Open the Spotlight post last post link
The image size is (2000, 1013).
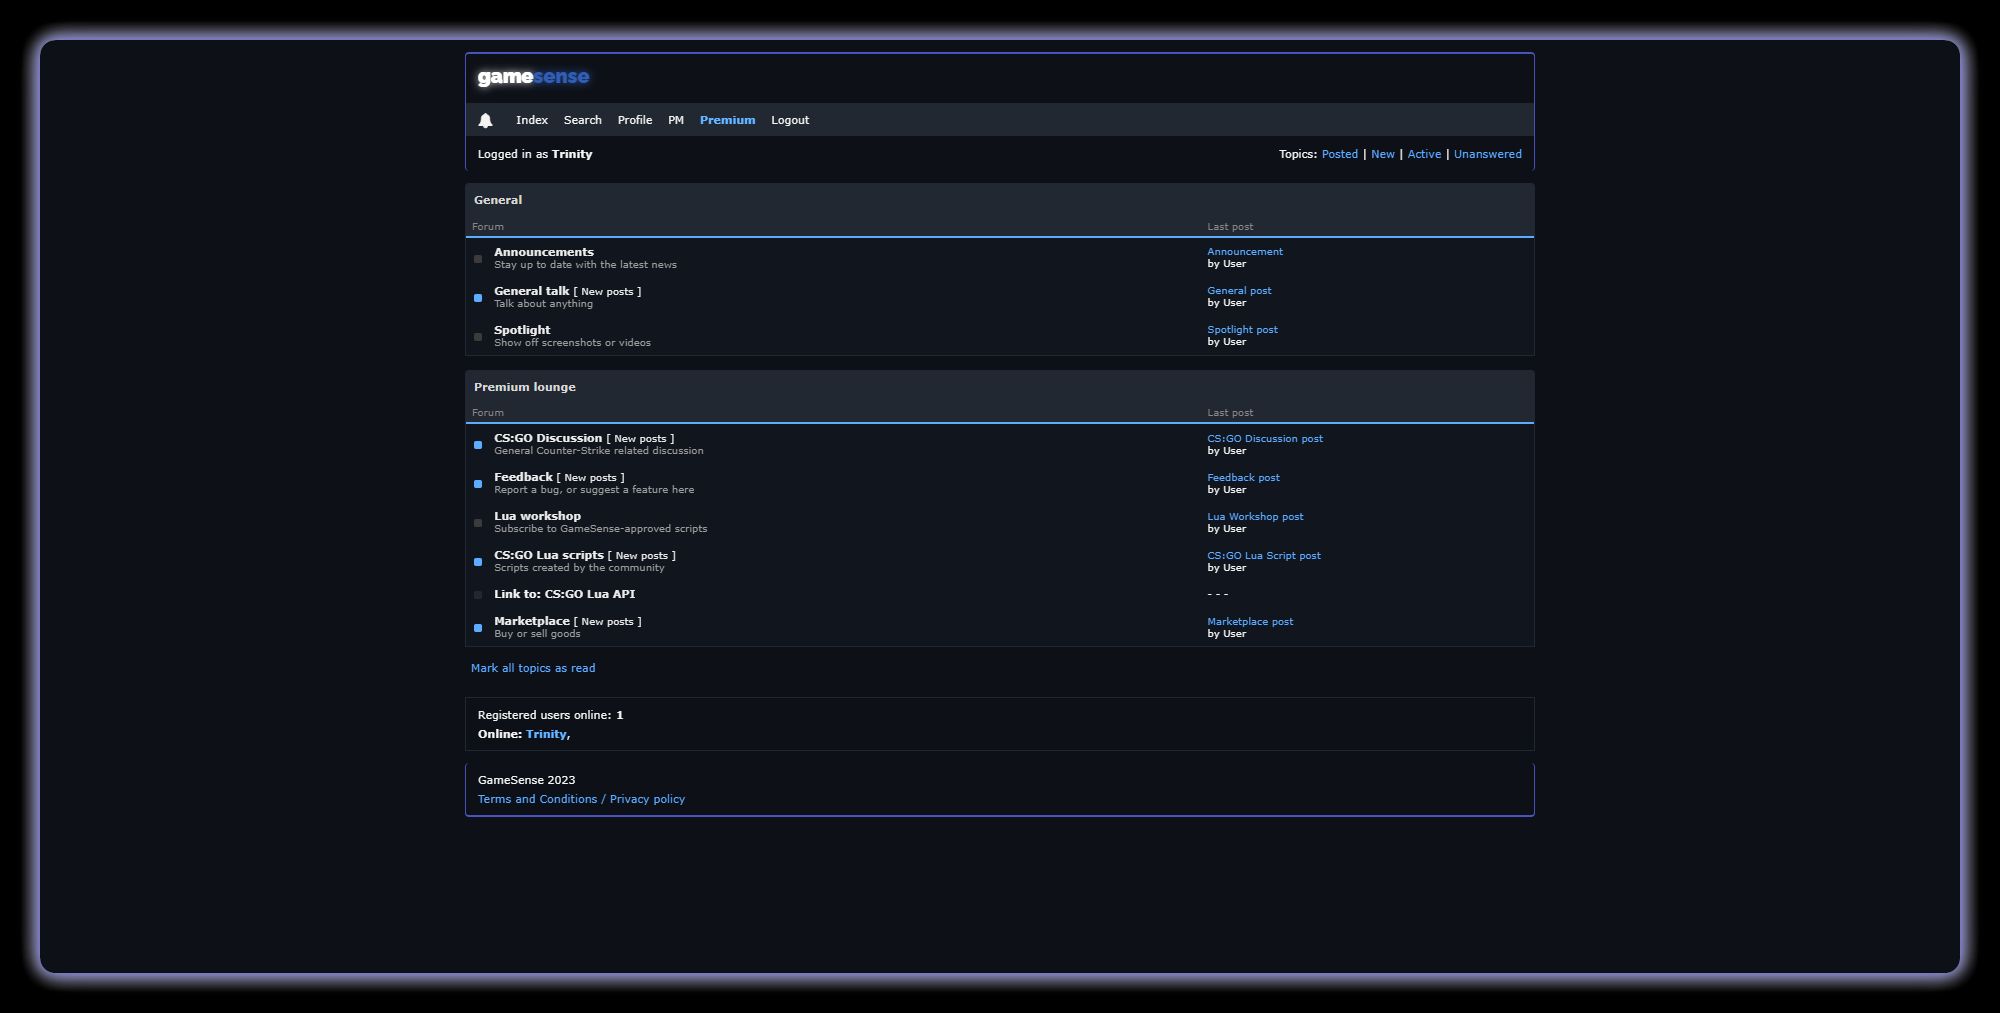[x=1242, y=330]
